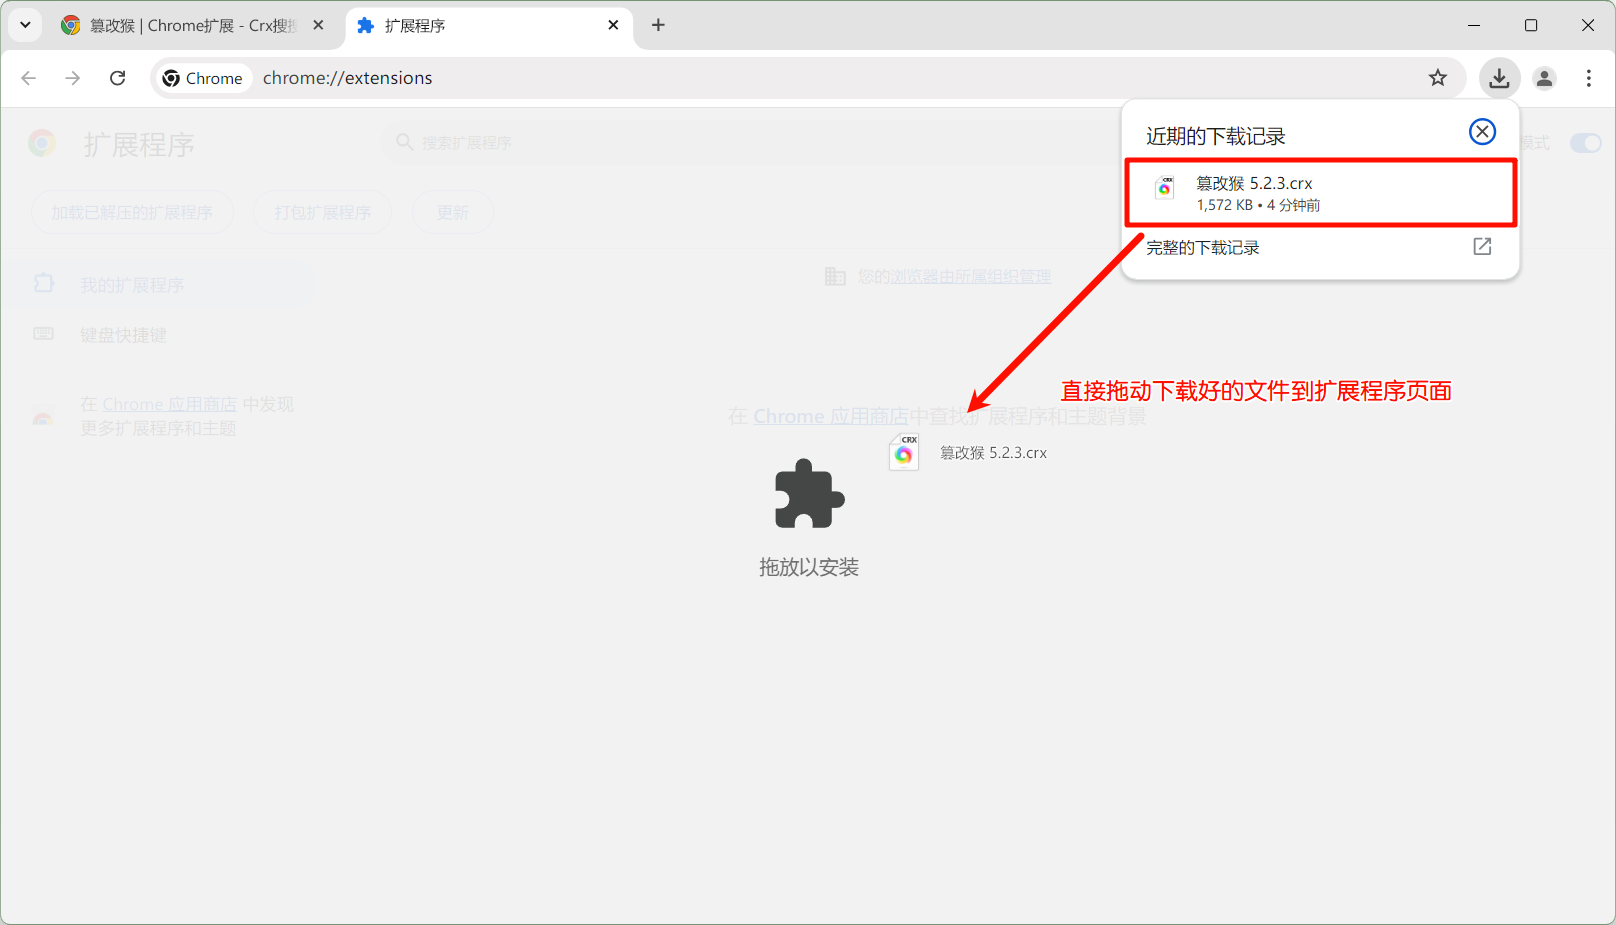Reload the extensions page
The height and width of the screenshot is (925, 1616).
pos(118,78)
